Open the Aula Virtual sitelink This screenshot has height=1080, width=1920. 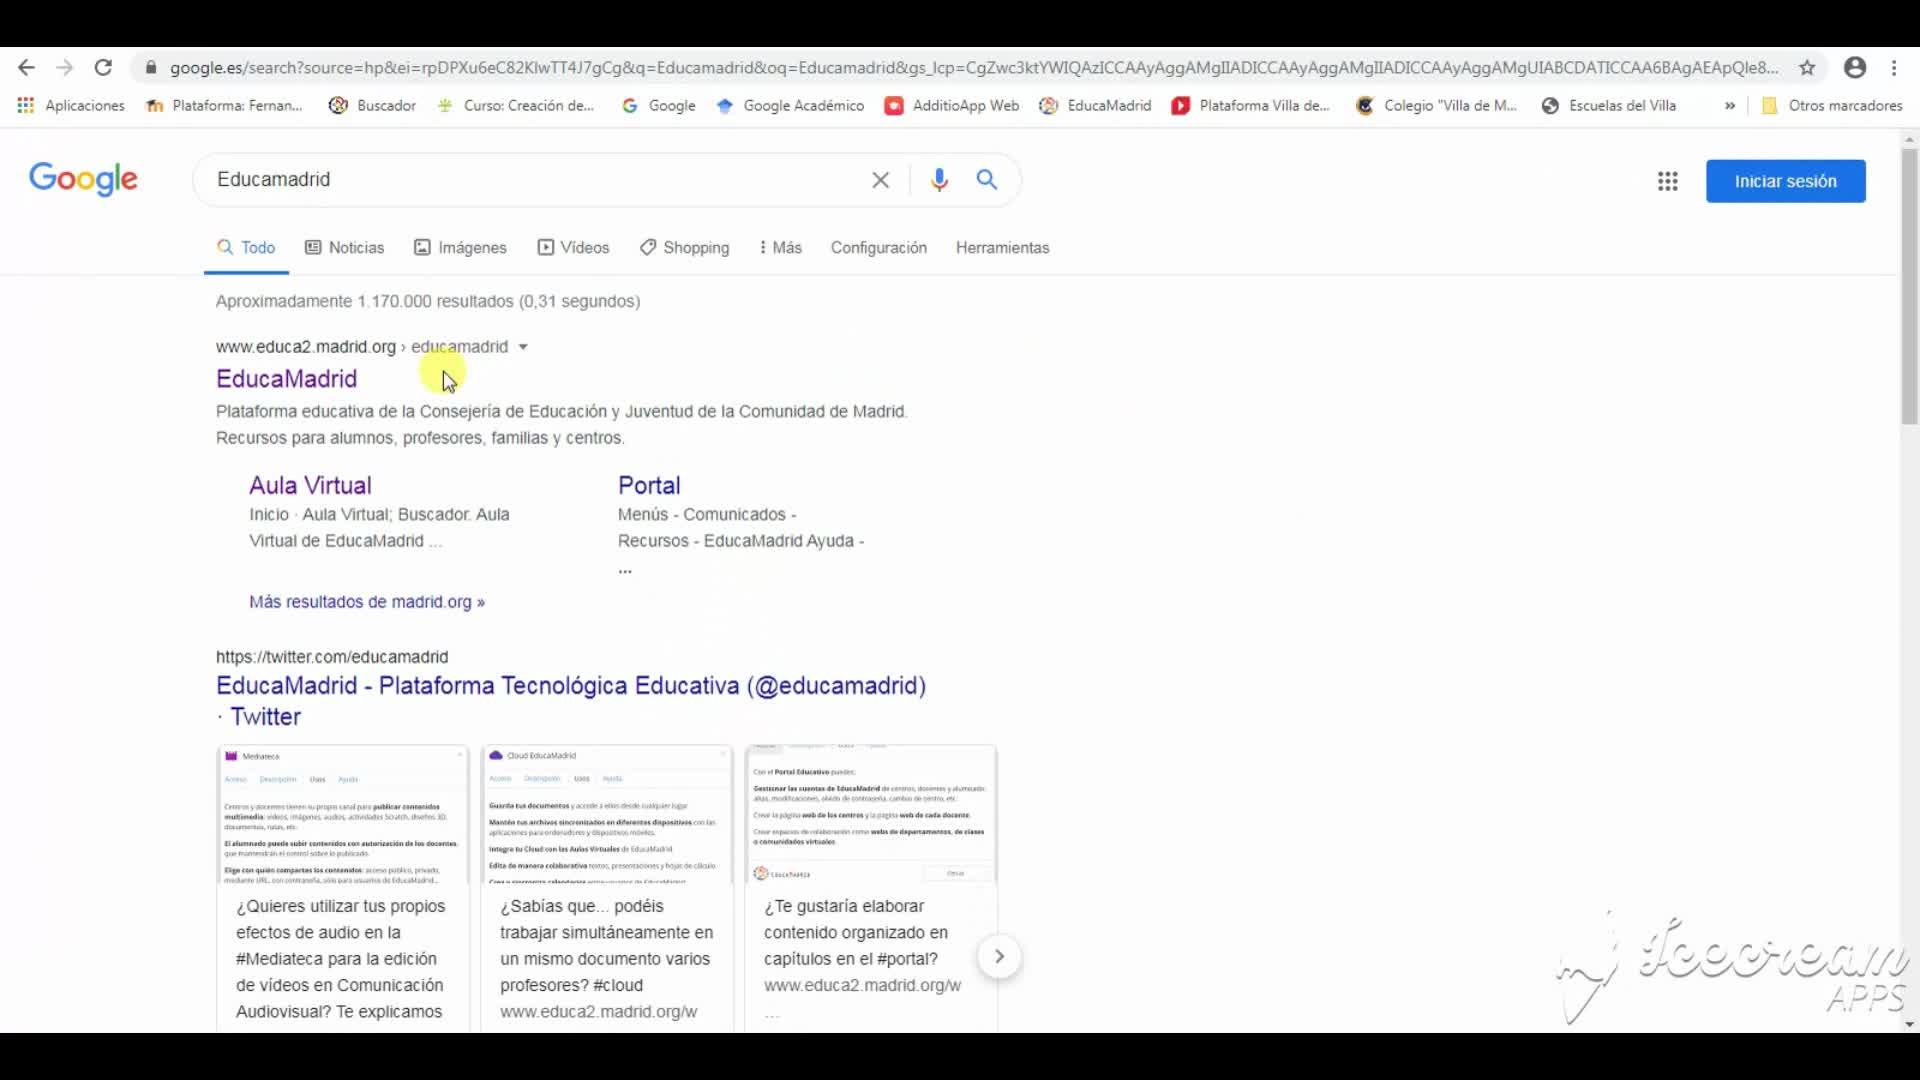coord(310,486)
